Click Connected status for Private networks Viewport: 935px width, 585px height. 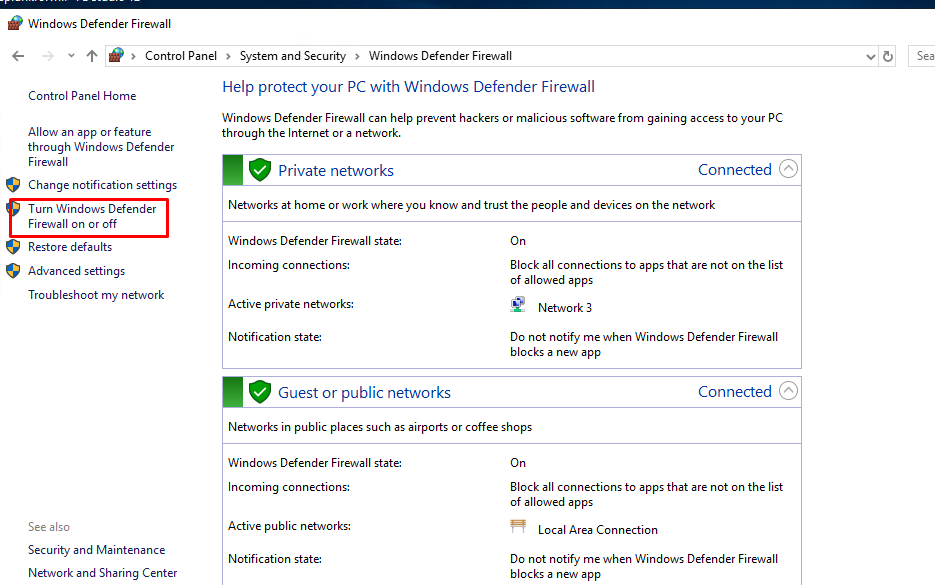pyautogui.click(x=735, y=170)
